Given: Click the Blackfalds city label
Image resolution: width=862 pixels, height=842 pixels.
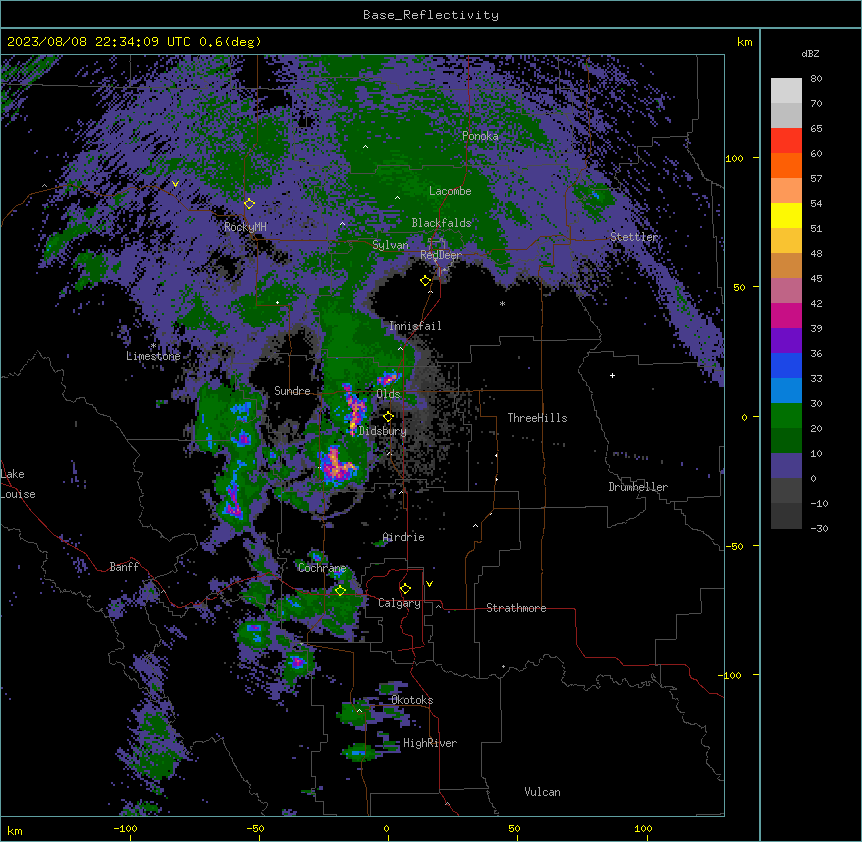Looking at the screenshot, I should pos(441,223).
